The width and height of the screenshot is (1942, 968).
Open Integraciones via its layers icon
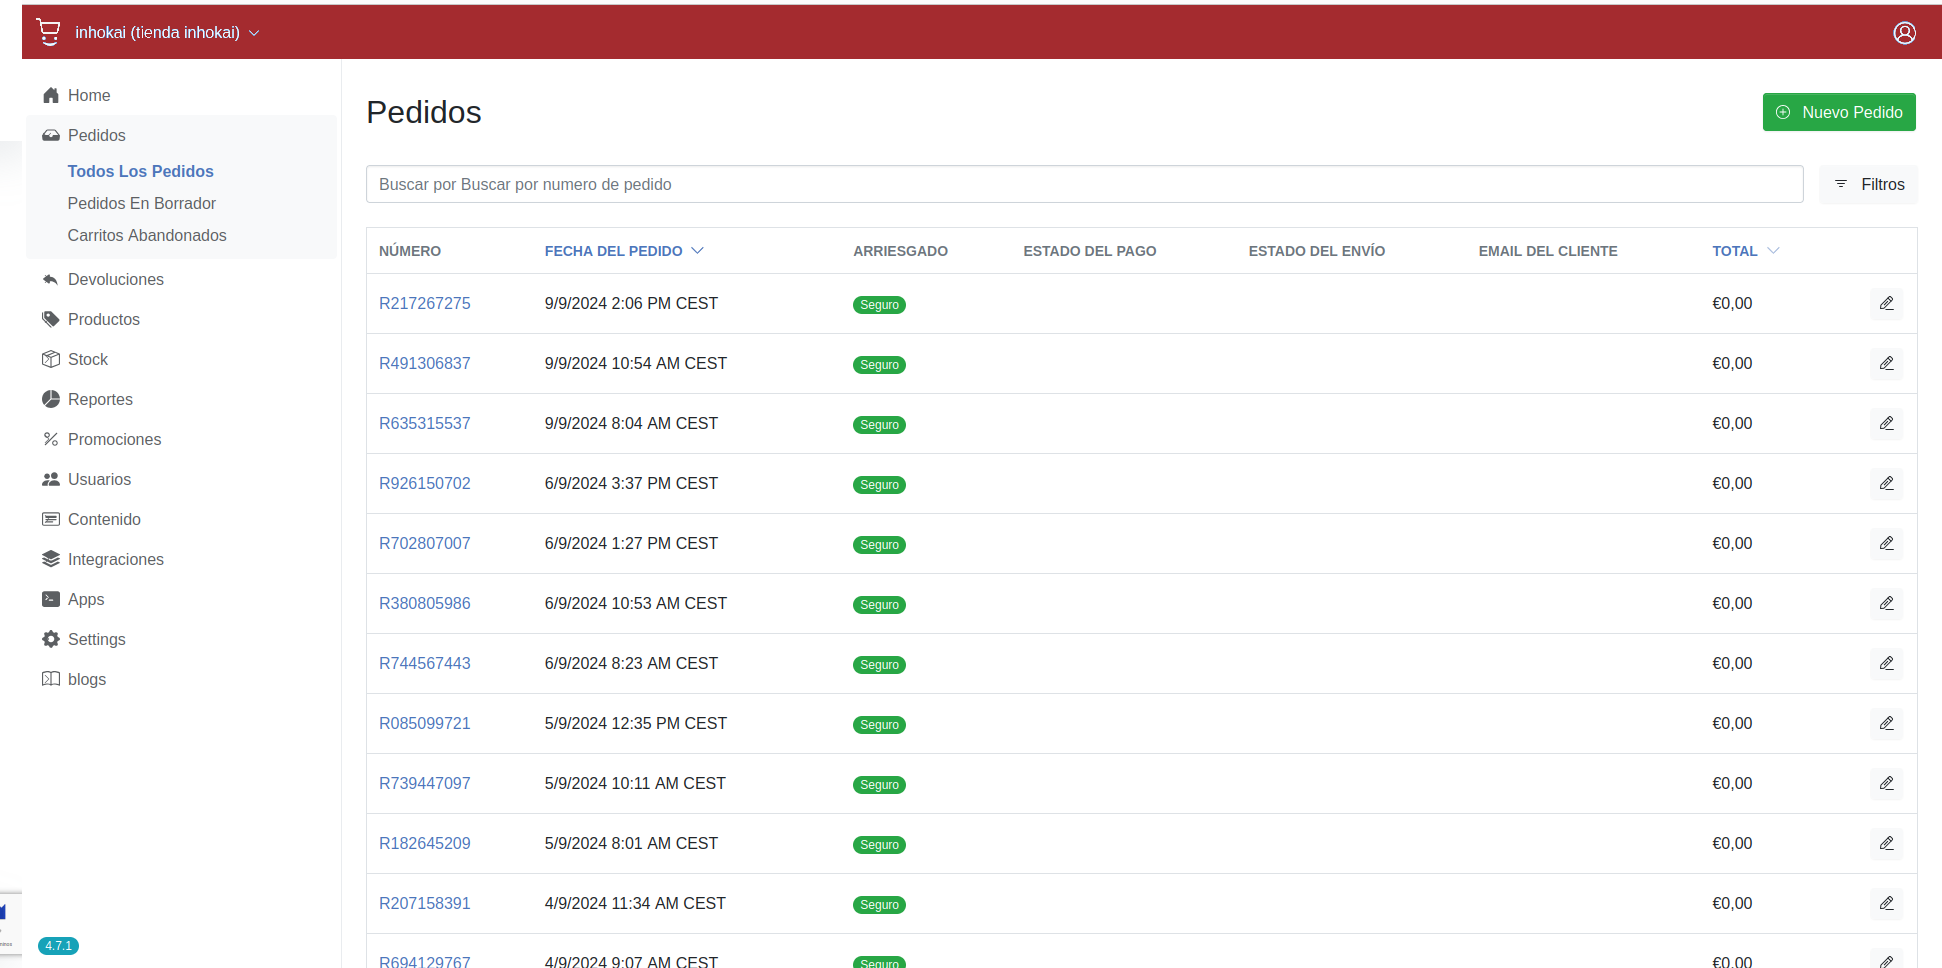[x=51, y=559]
